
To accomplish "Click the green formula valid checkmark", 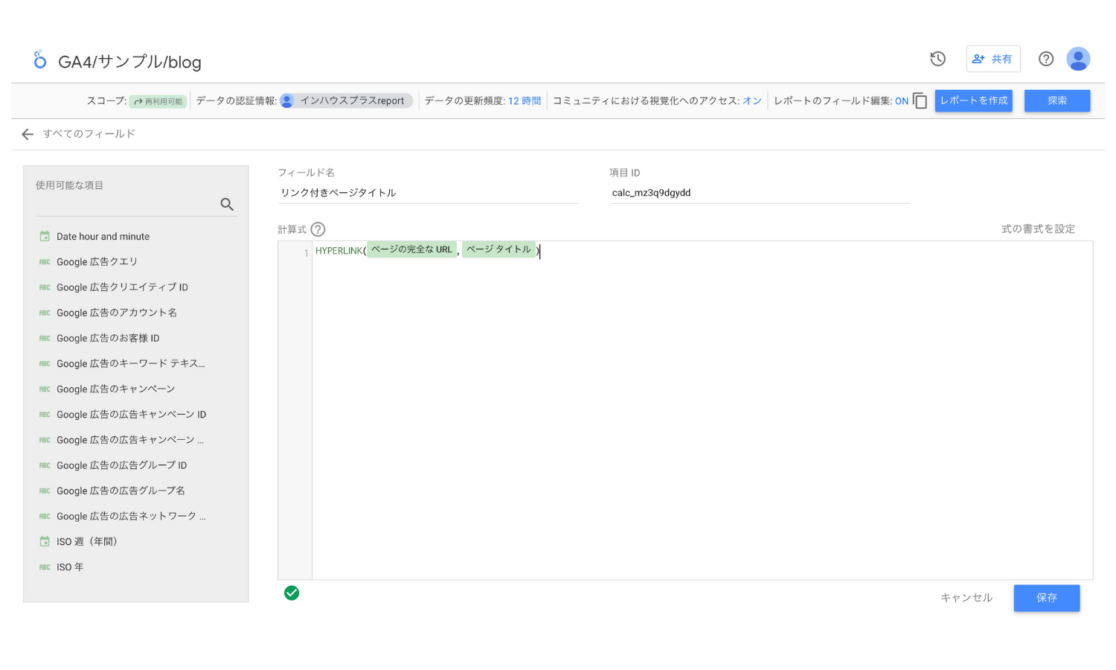I will coord(292,593).
